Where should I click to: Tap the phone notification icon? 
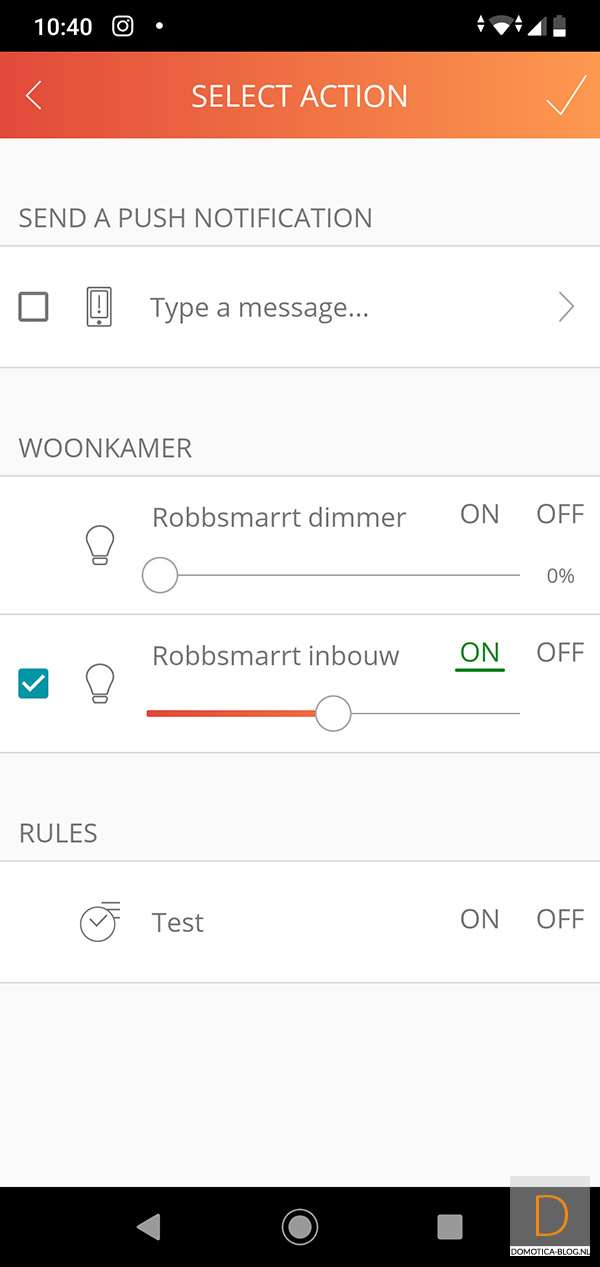pos(98,307)
